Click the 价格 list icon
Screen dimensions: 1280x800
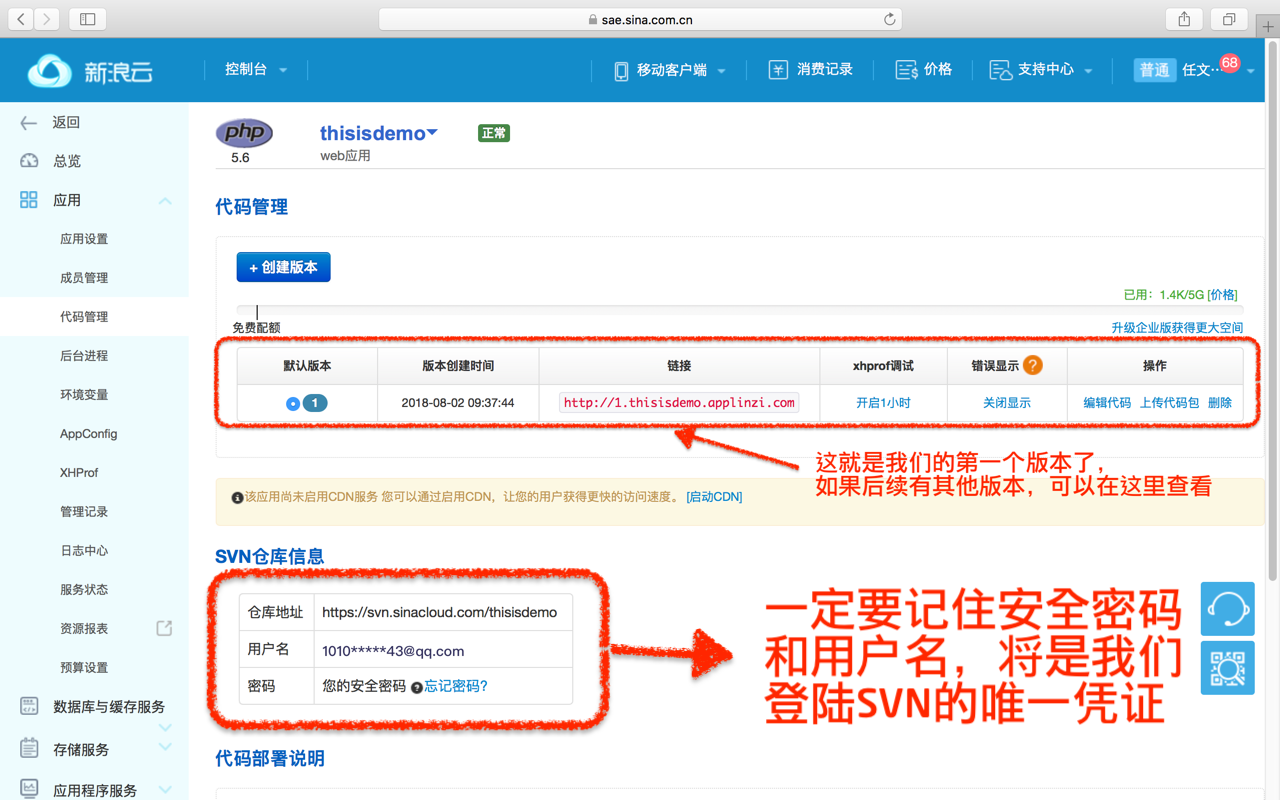click(x=906, y=70)
